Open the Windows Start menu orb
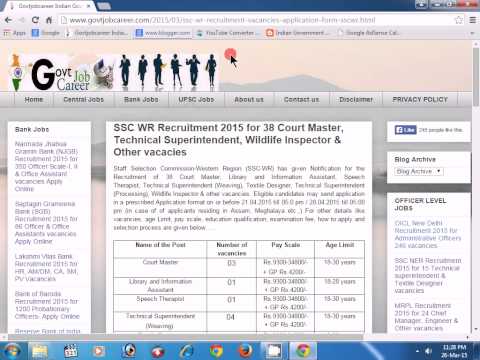Viewport: 480px width, 360px height. click(11, 351)
